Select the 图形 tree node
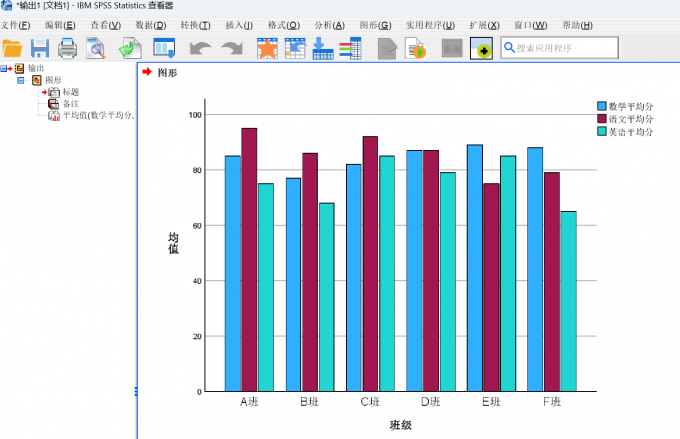This screenshot has height=439, width=680. coord(53,80)
